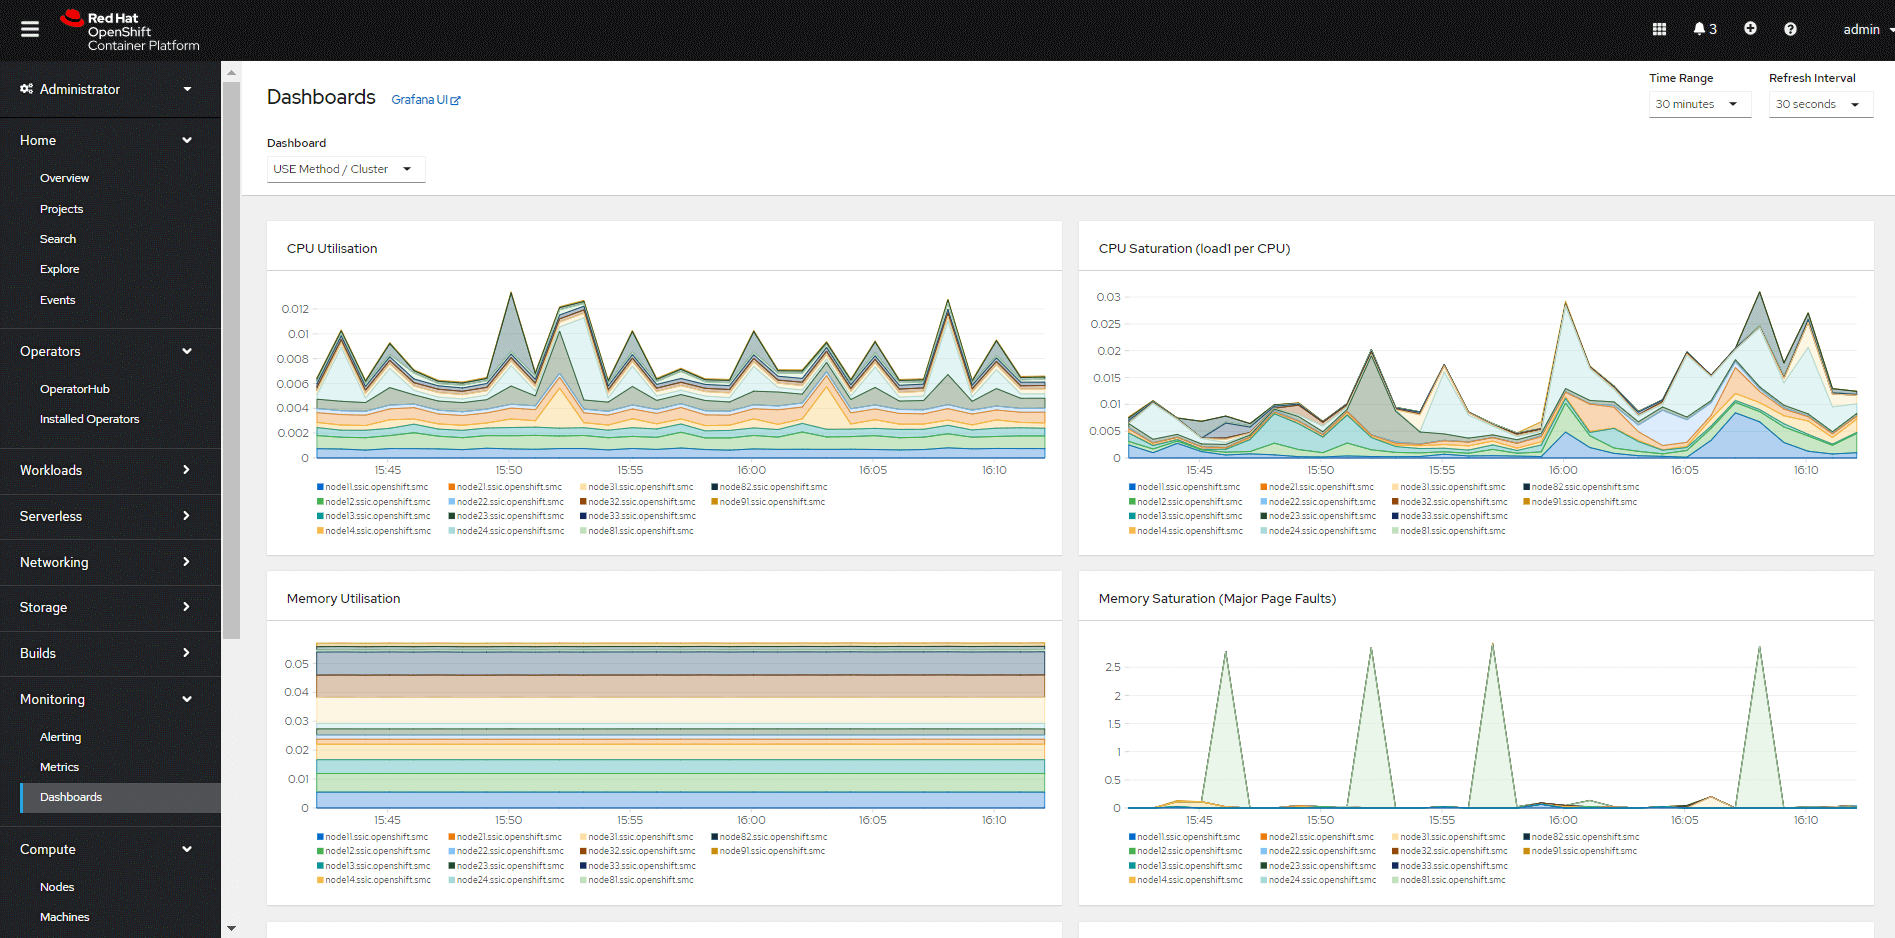This screenshot has height=938, width=1895.
Task: Toggle node11 series in CPU Utilisation legend
Action: click(372, 487)
